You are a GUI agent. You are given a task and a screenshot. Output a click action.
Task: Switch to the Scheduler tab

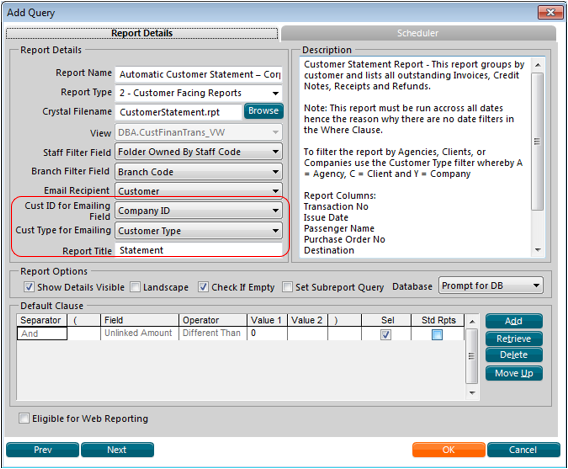[418, 33]
